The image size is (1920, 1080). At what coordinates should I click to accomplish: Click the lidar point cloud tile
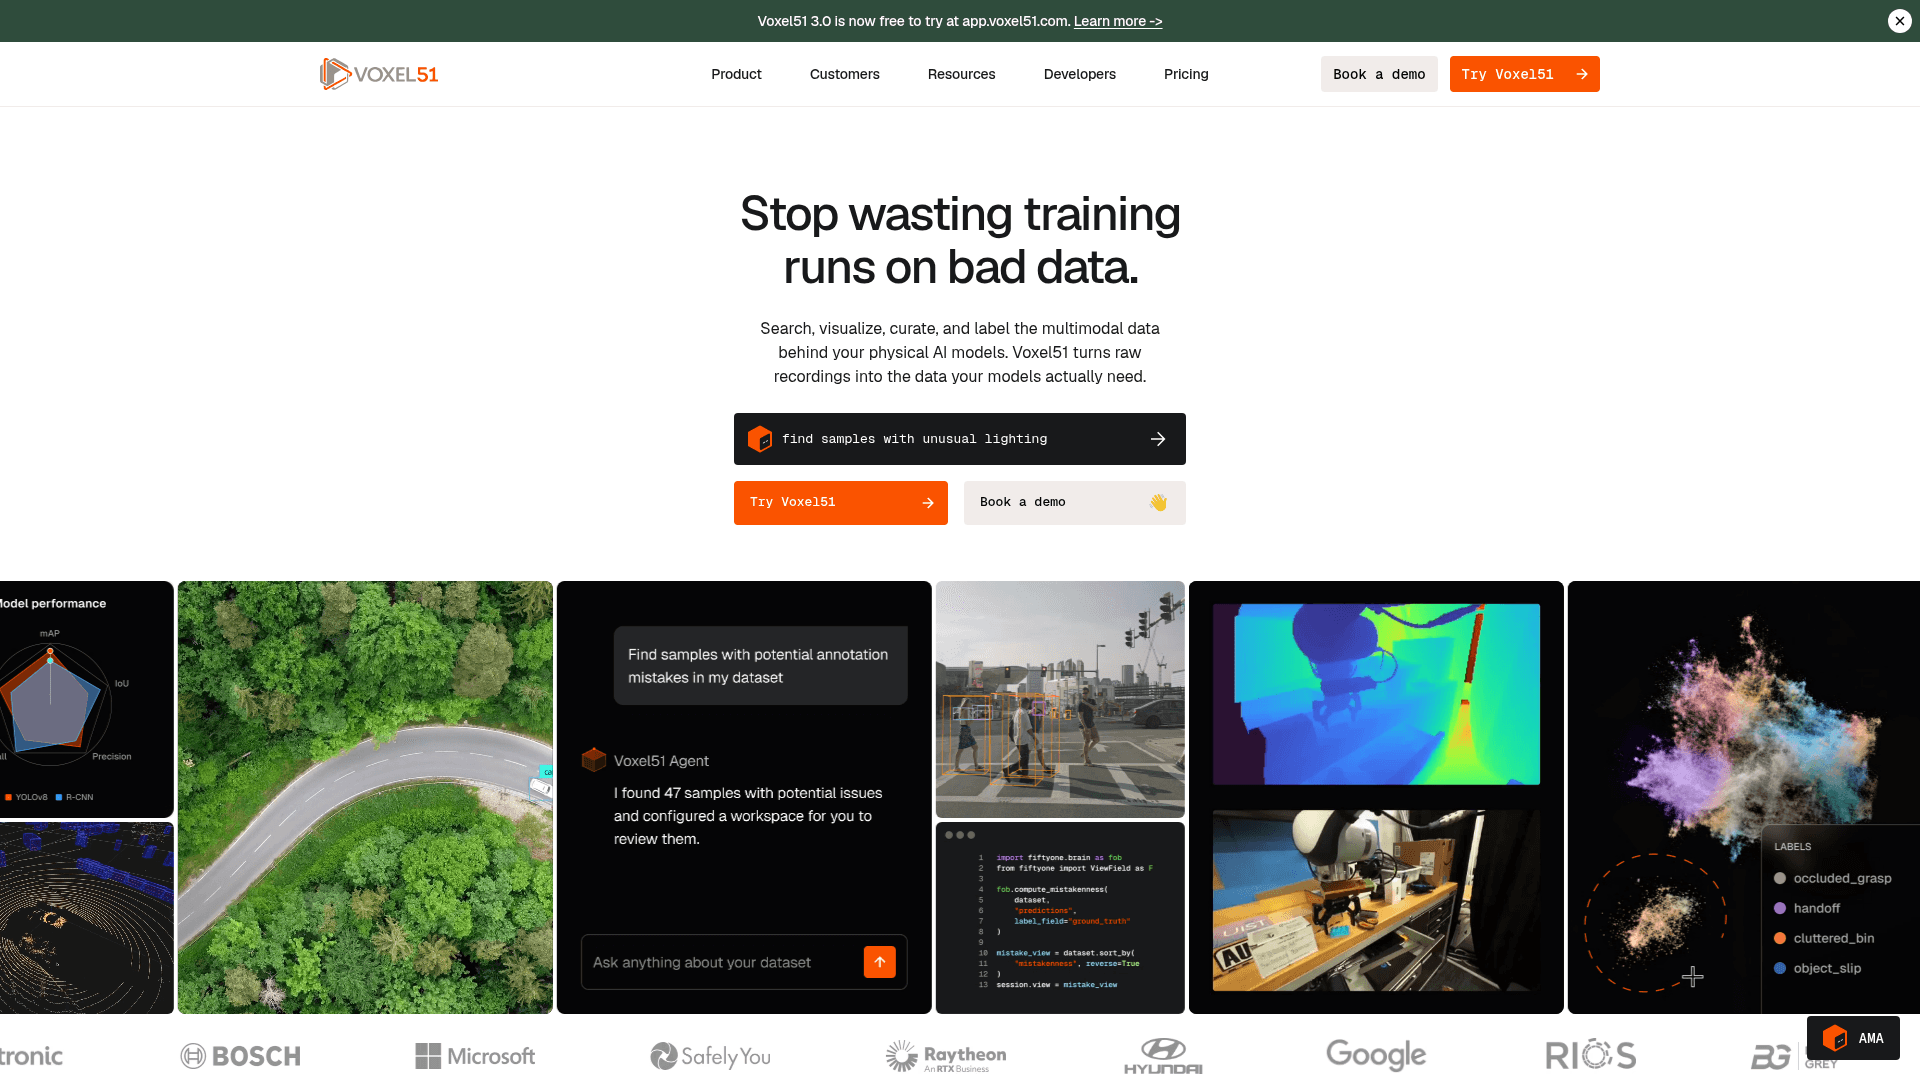86,918
